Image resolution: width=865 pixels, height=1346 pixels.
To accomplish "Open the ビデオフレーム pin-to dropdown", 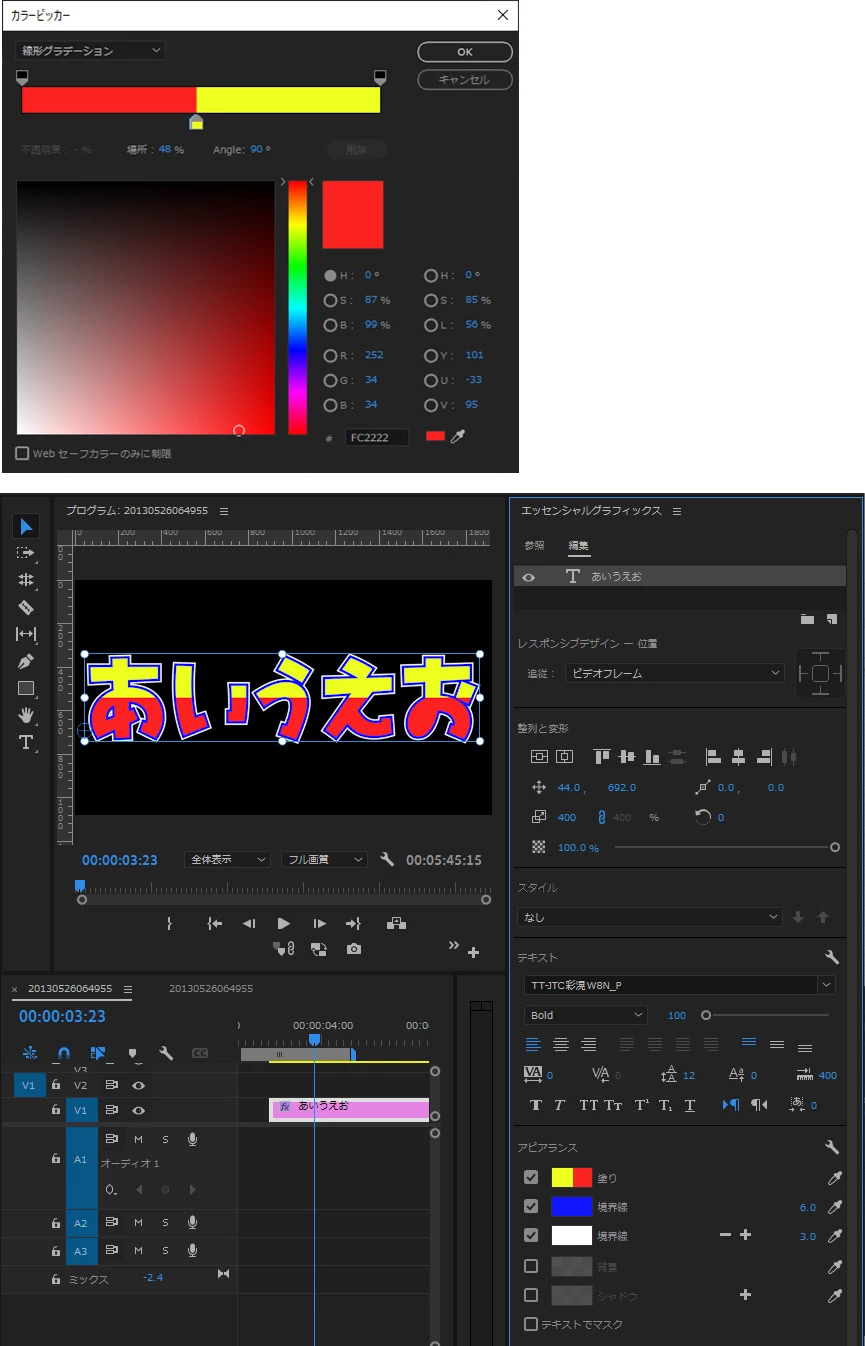I will pos(675,673).
